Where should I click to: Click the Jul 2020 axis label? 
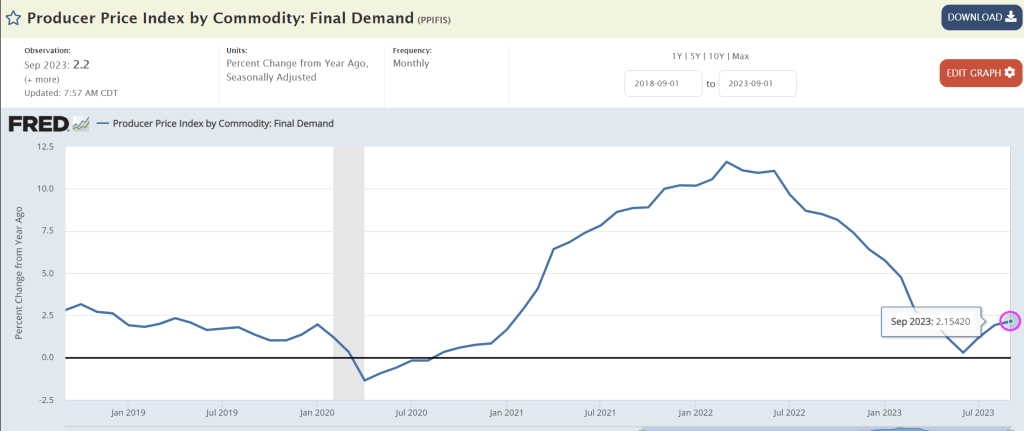tap(411, 412)
